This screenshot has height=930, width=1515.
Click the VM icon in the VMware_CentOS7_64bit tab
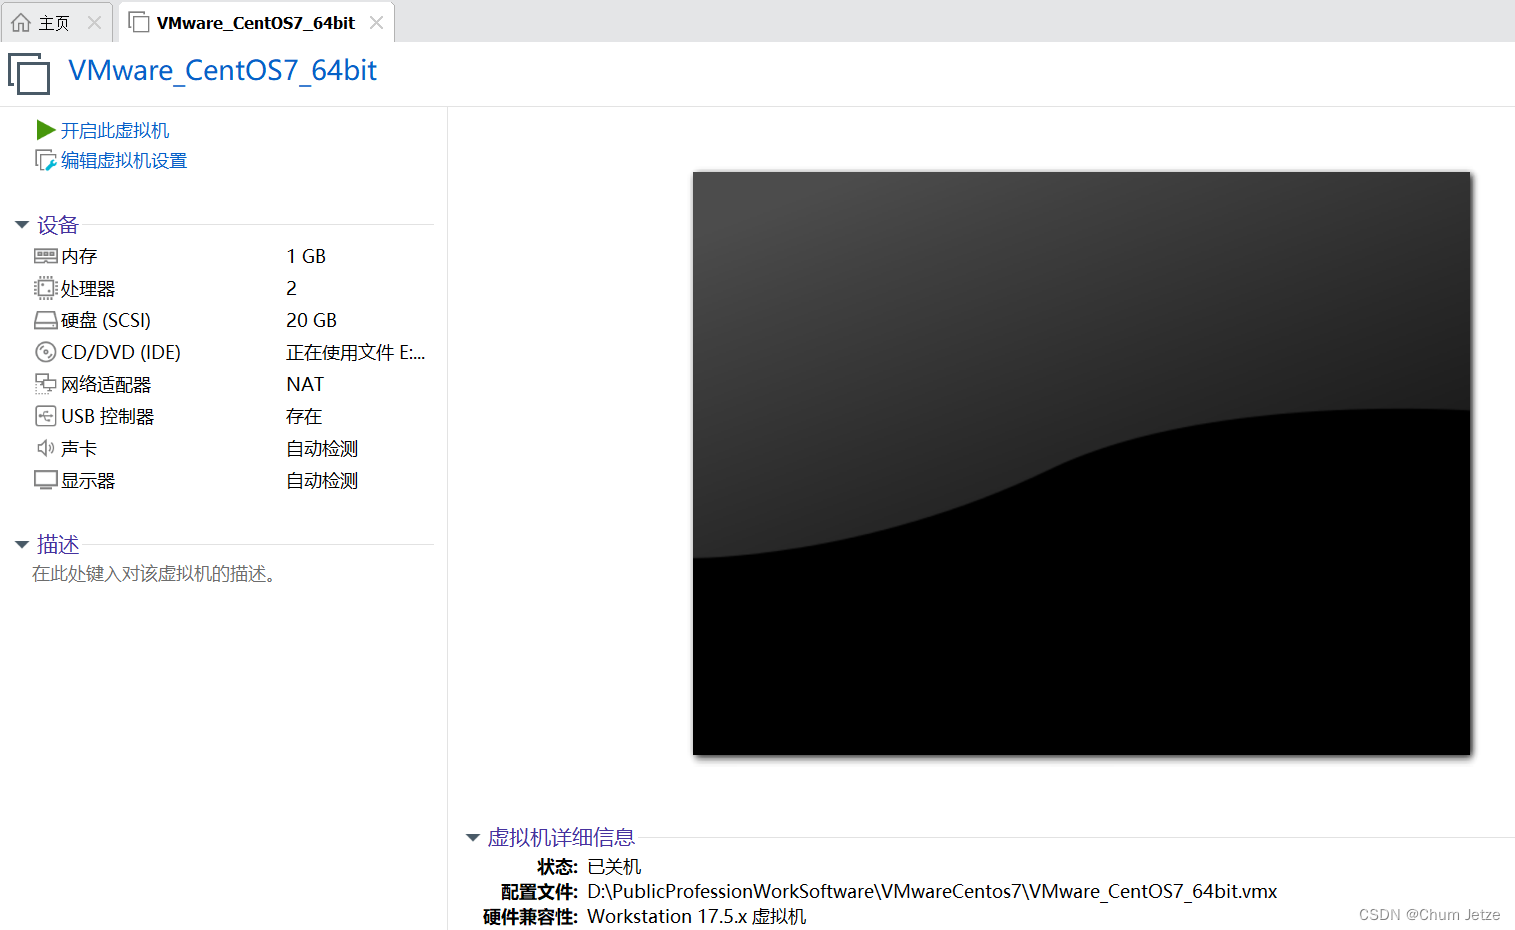[139, 22]
